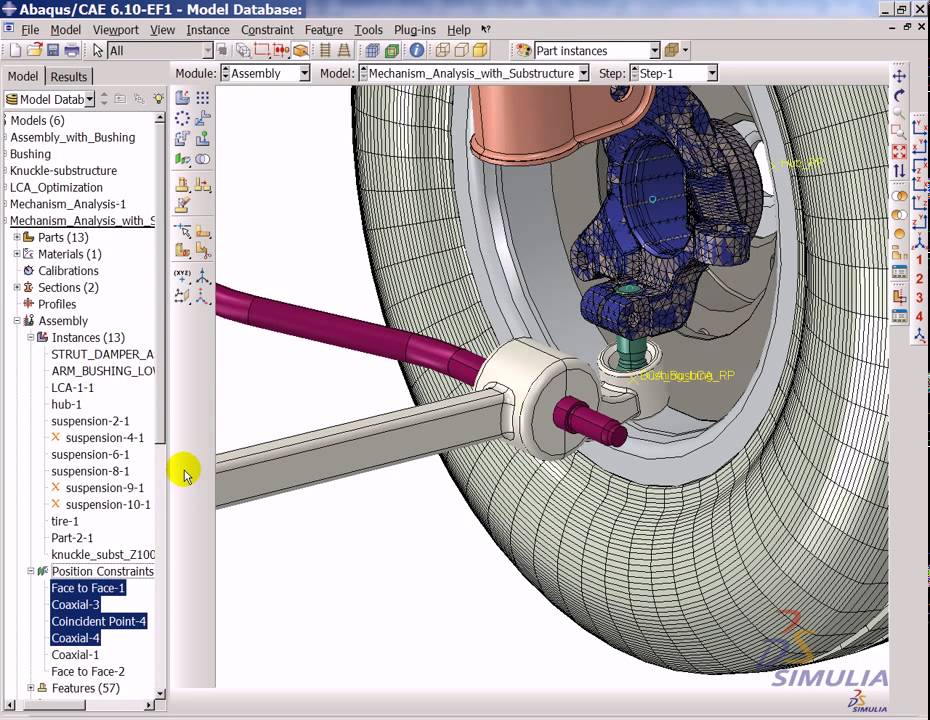Expand the Sections (2) tree node
This screenshot has width=930, height=720.
[17, 287]
